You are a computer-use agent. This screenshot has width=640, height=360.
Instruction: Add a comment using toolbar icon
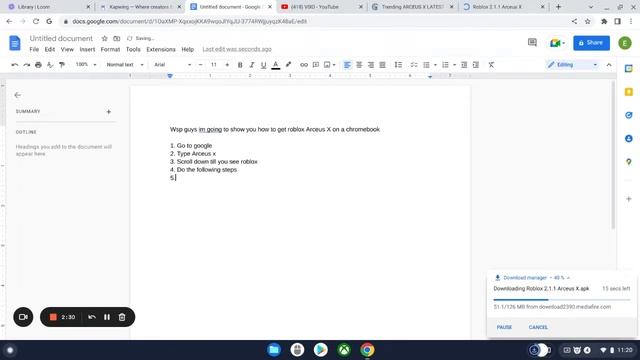click(x=316, y=65)
